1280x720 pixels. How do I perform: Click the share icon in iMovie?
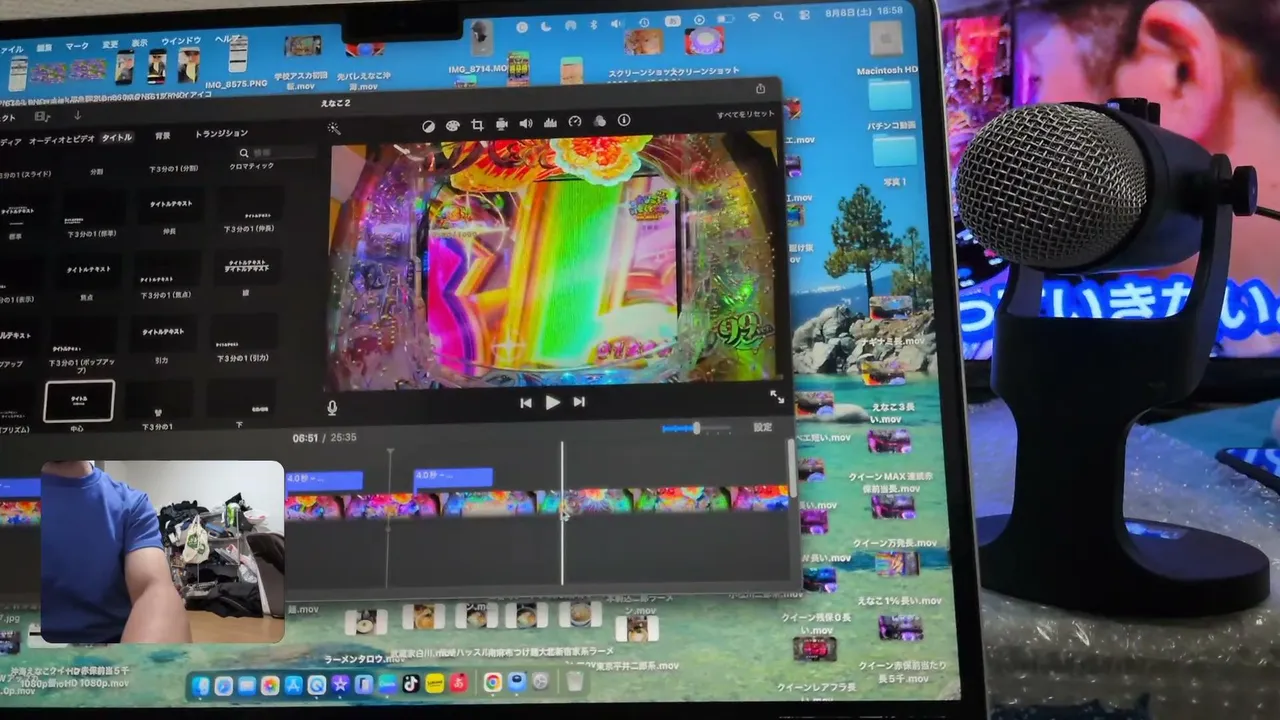[760, 88]
